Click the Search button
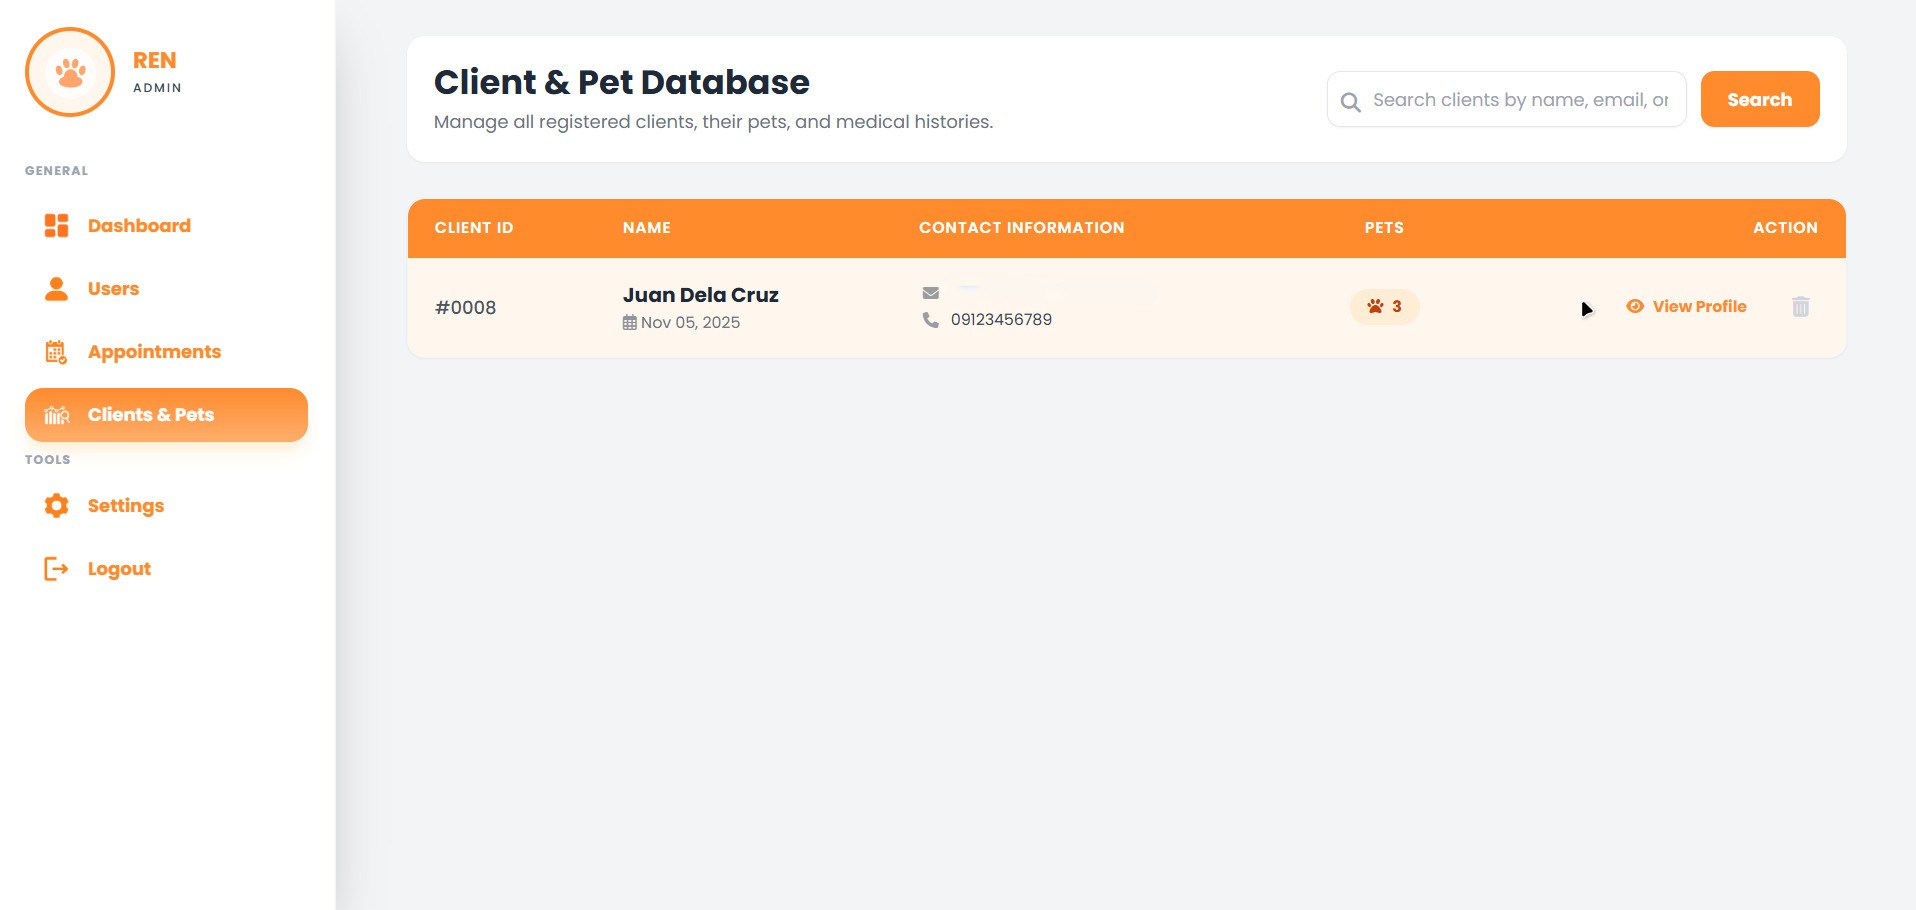1916x910 pixels. 1759,99
